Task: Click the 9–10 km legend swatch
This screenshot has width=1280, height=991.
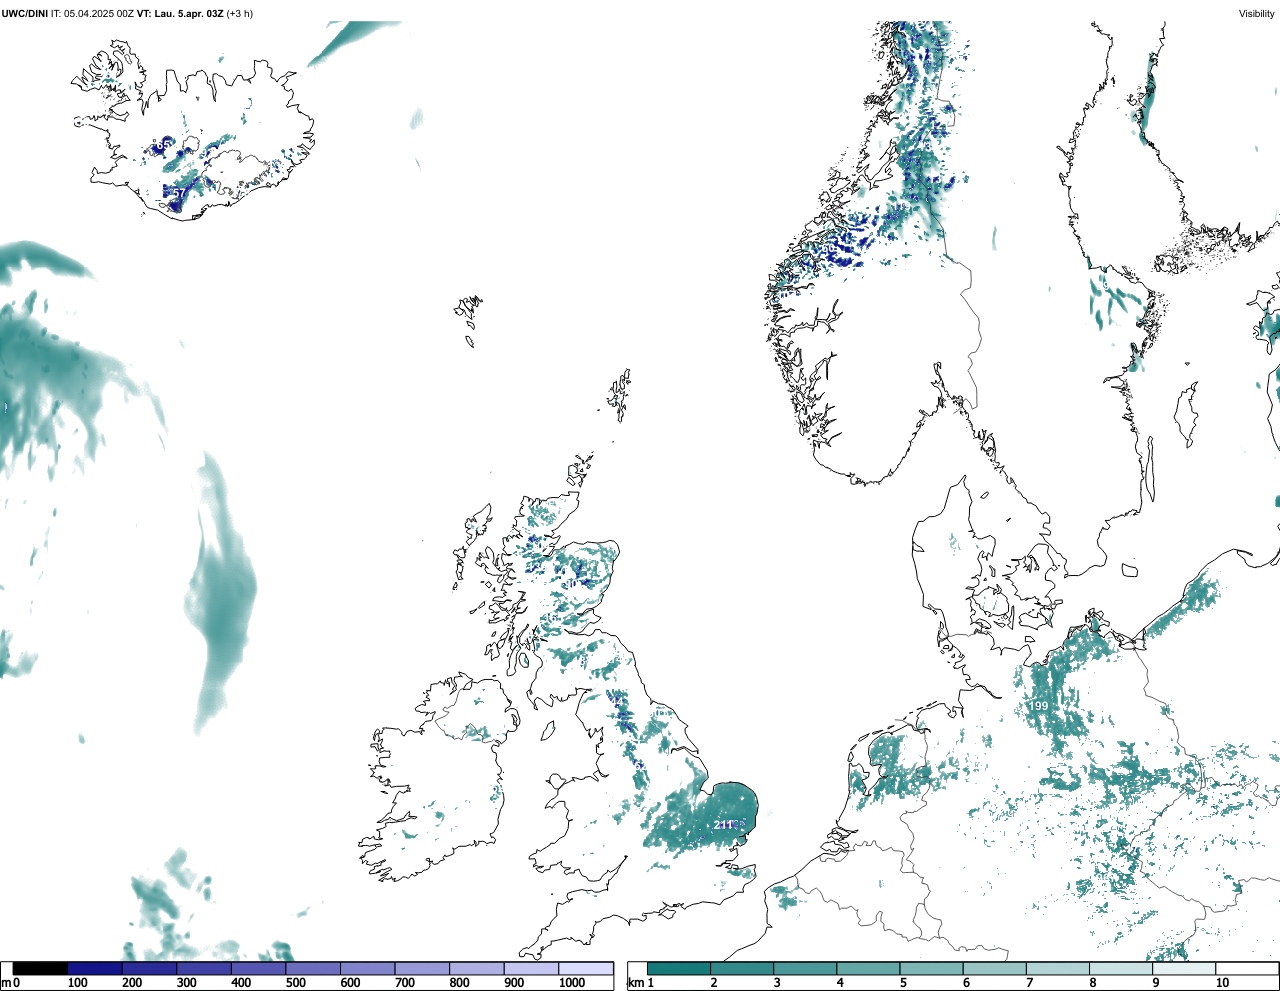Action: pos(1184,969)
